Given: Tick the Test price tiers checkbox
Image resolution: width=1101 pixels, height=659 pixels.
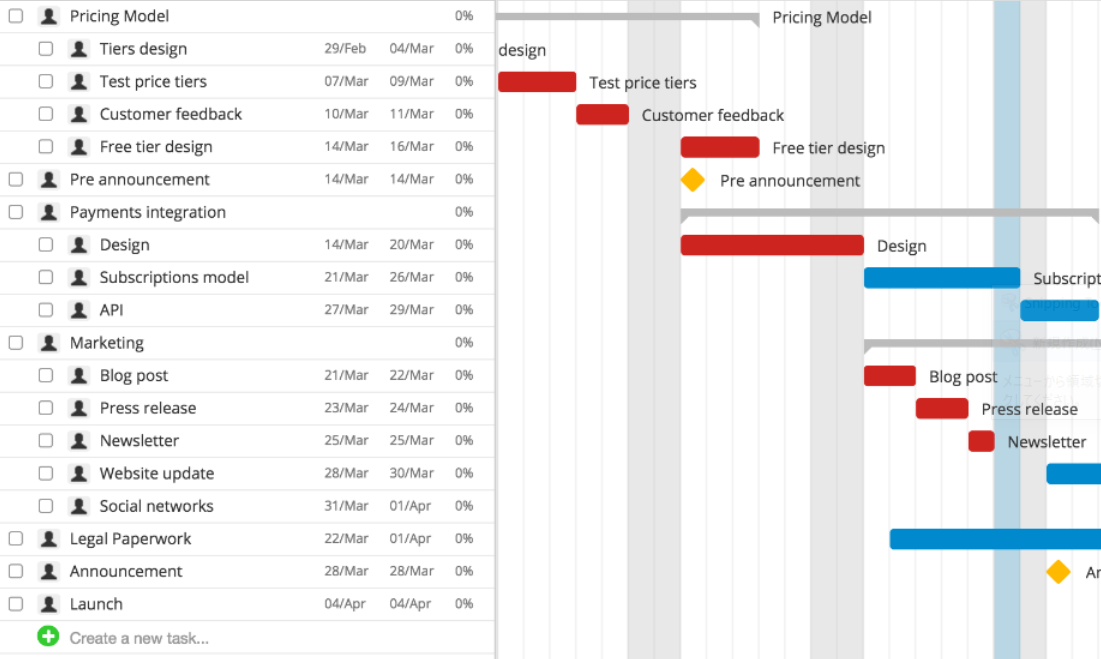Looking at the screenshot, I should (x=46, y=81).
